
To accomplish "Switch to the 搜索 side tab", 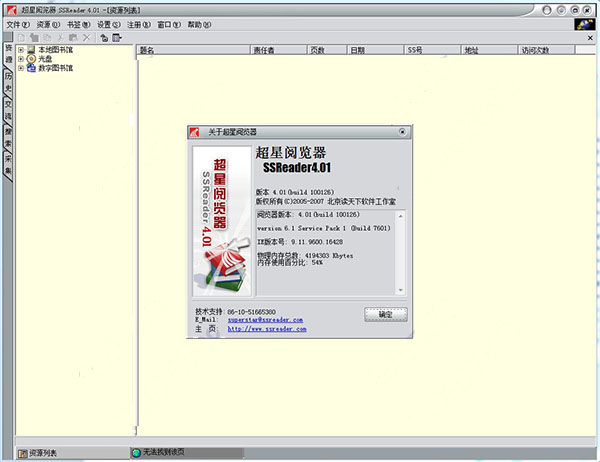I will 8,137.
